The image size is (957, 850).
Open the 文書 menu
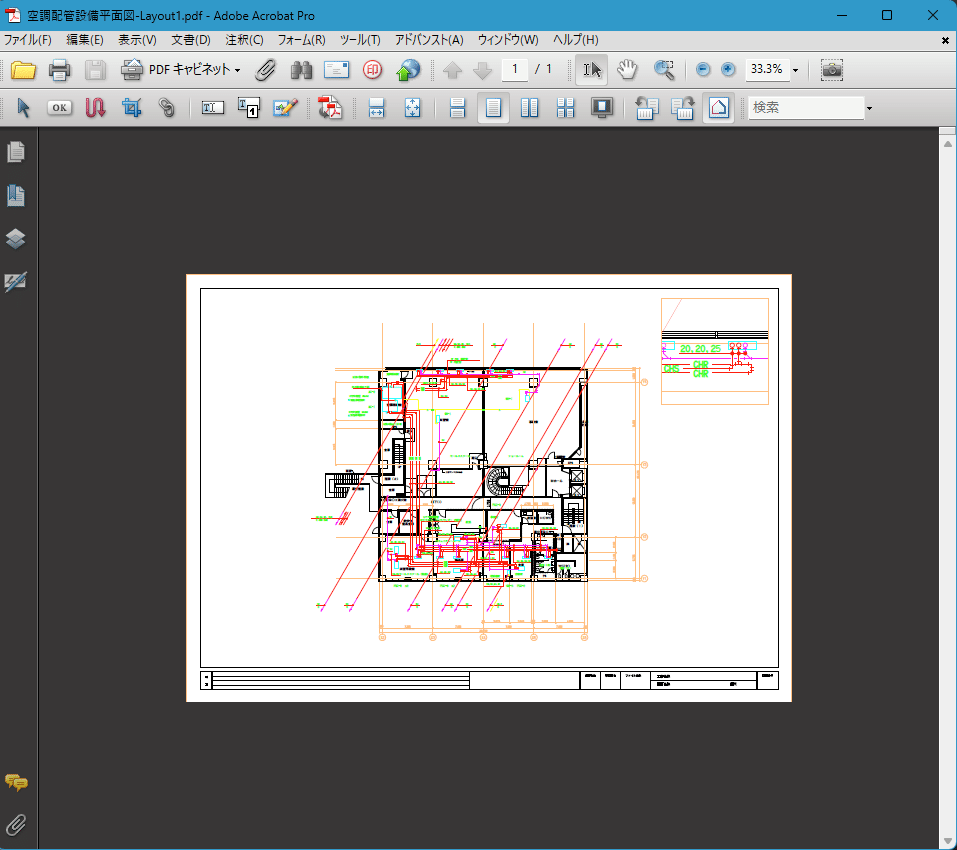pos(189,39)
